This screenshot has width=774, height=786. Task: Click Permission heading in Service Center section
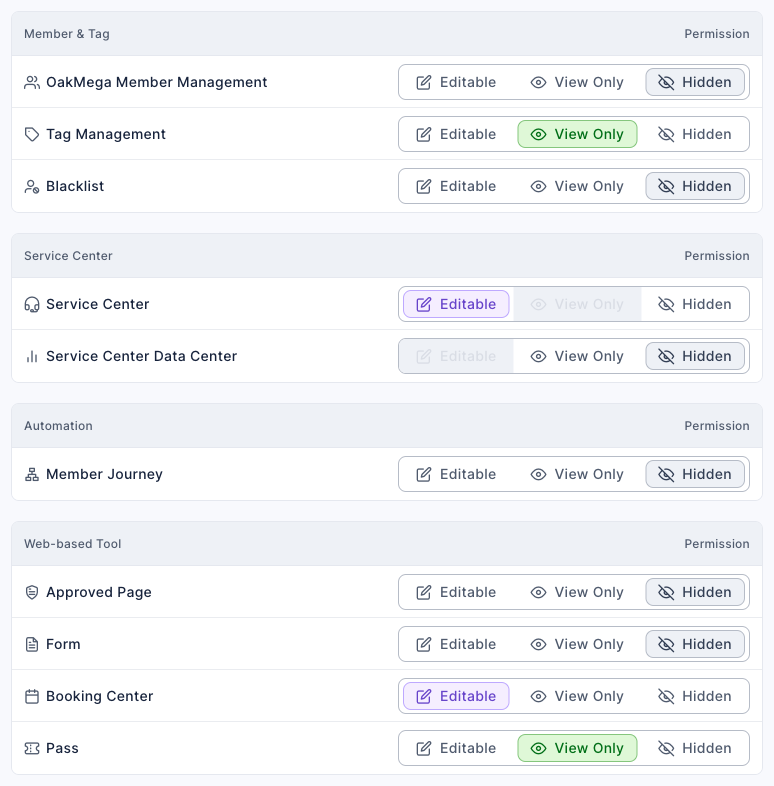pyautogui.click(x=717, y=256)
